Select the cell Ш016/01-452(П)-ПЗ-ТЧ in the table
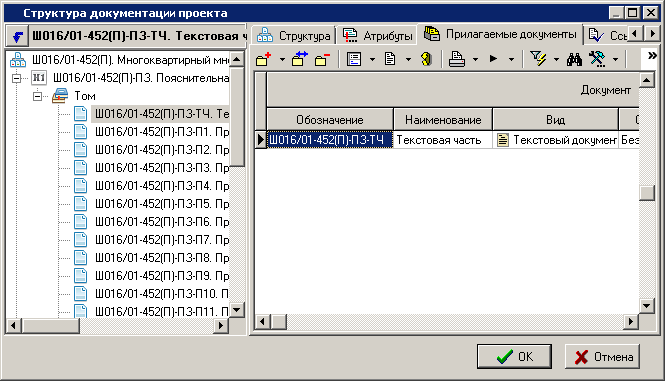 pos(330,140)
